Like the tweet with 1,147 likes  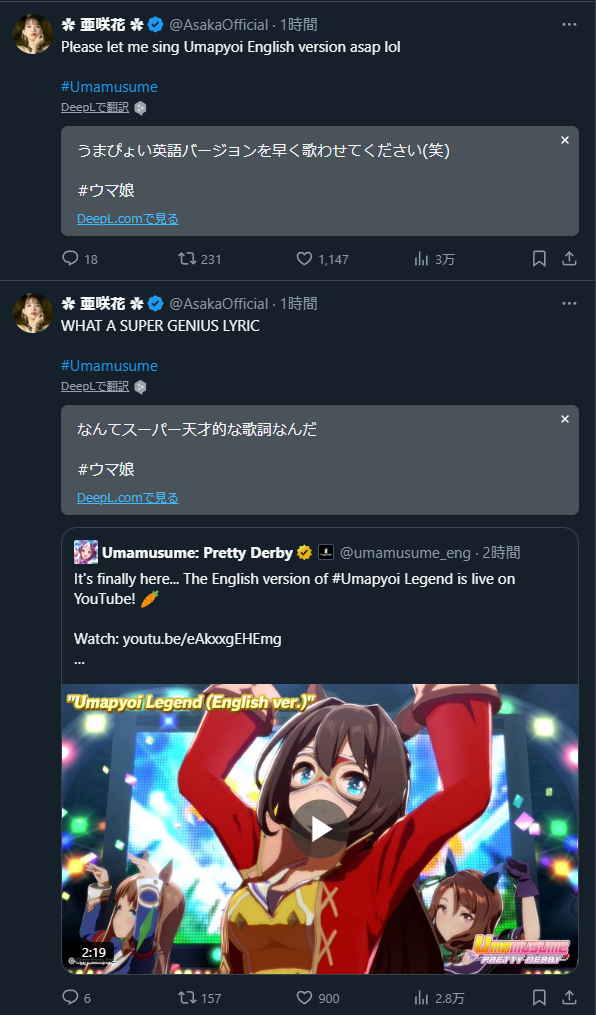[304, 259]
